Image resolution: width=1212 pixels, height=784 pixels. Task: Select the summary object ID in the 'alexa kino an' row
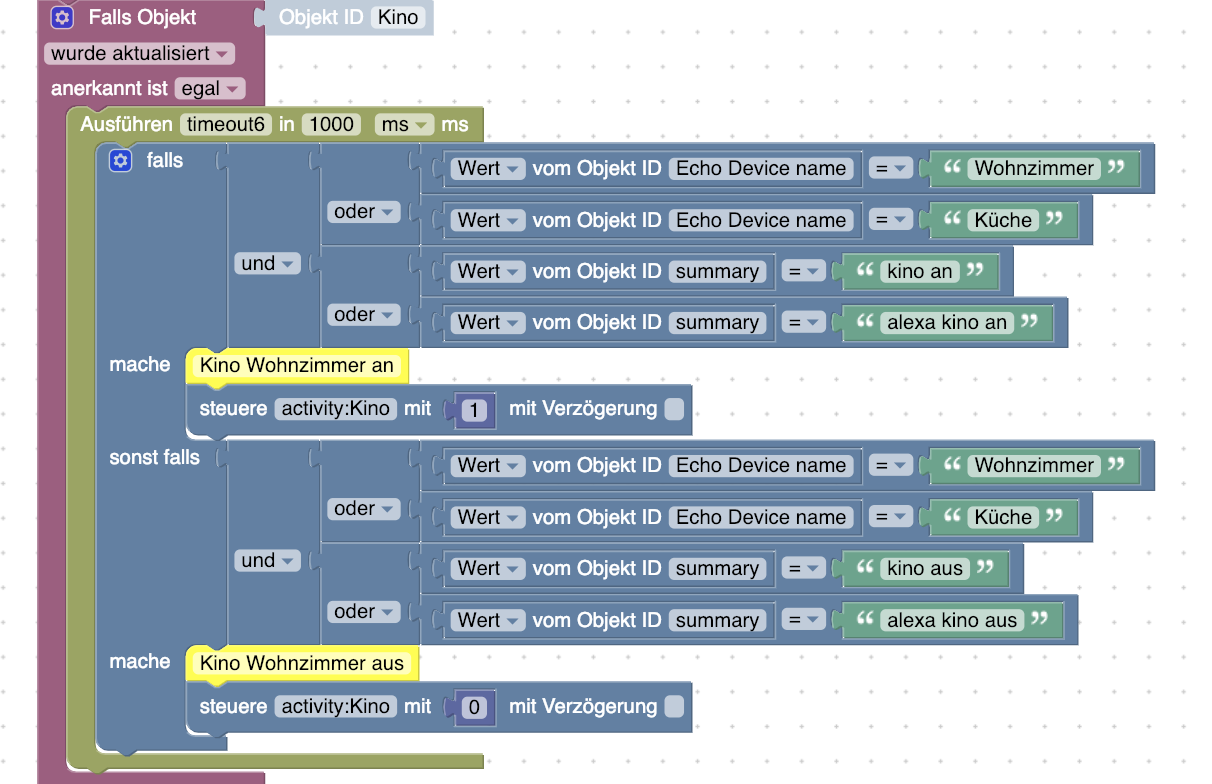click(717, 323)
